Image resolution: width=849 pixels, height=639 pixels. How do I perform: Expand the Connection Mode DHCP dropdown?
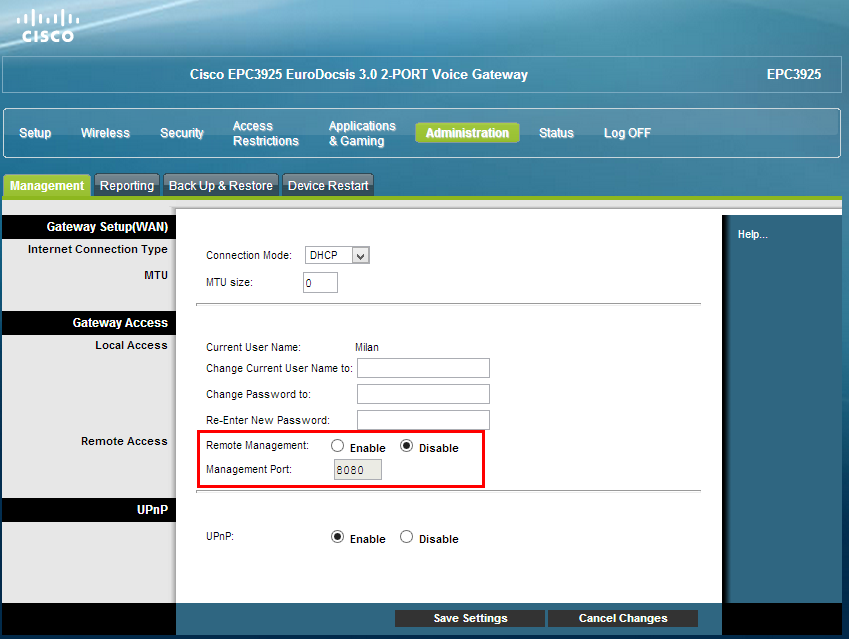[x=337, y=255]
